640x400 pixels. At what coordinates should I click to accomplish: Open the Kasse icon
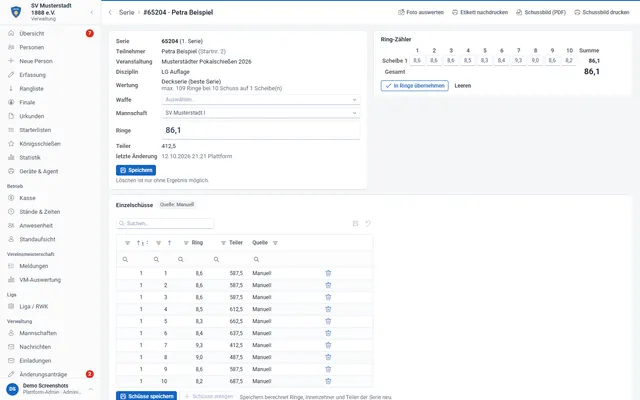[x=11, y=198]
